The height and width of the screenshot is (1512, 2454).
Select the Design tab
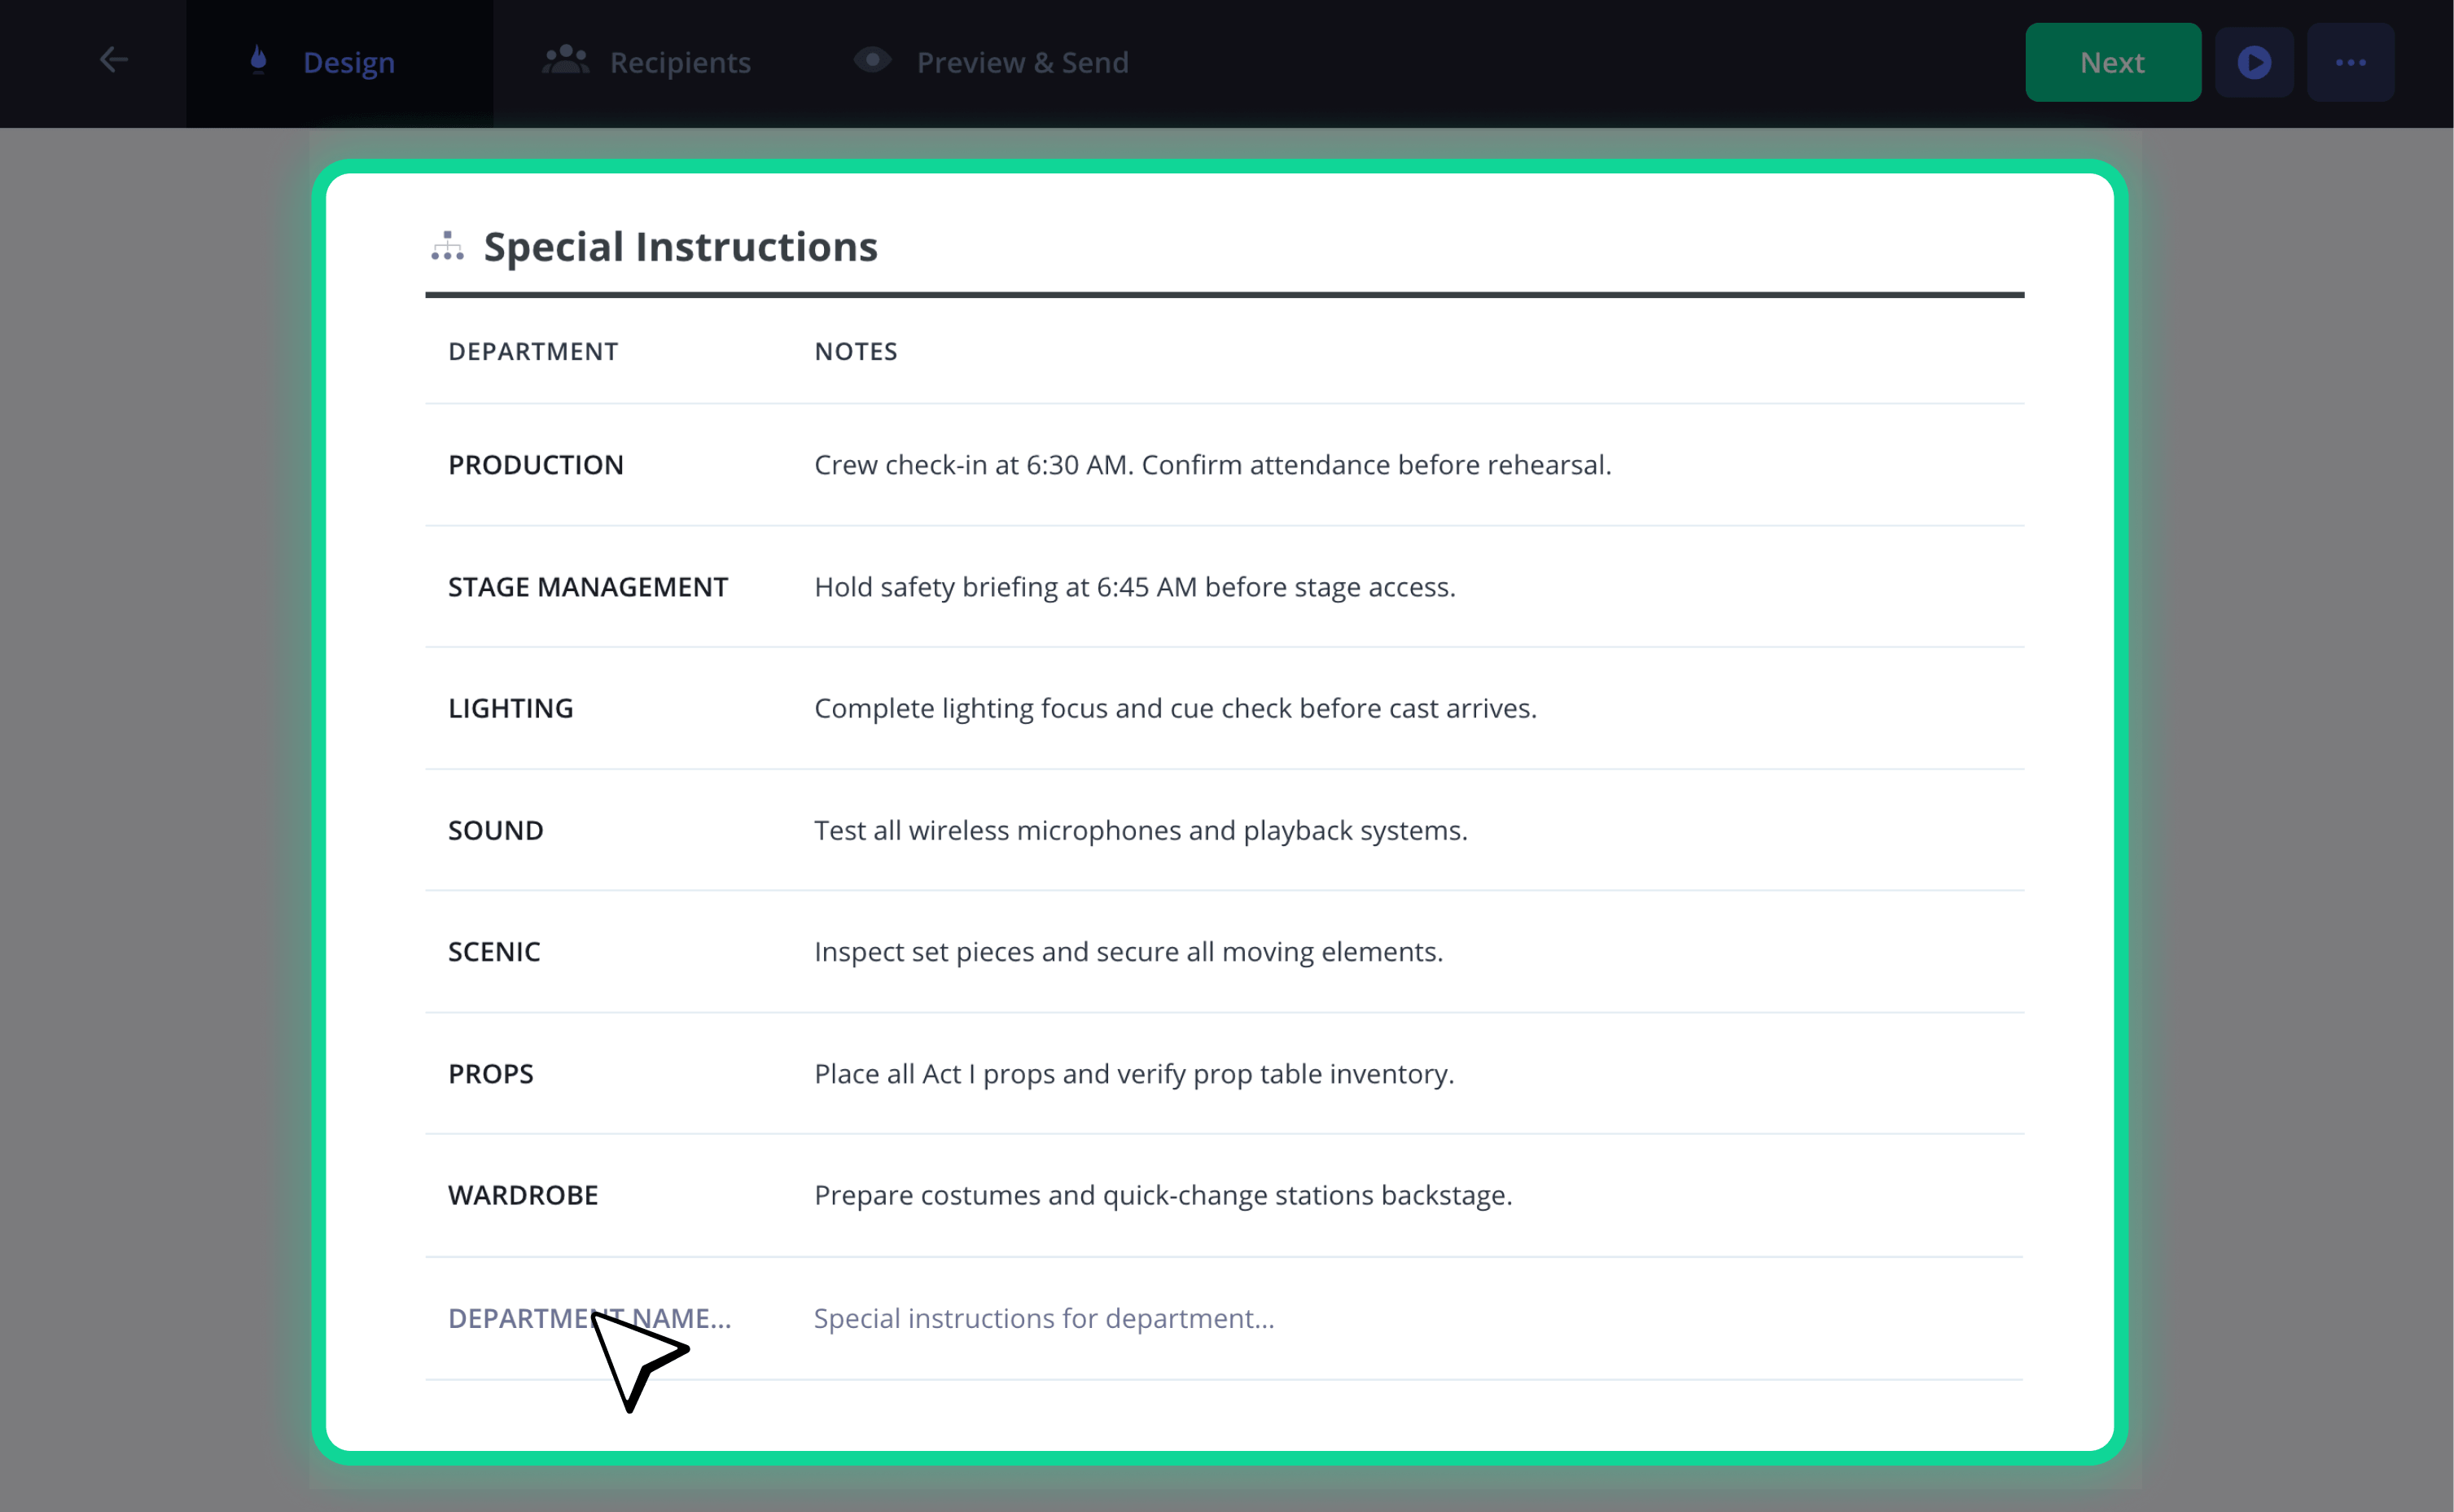[x=340, y=63]
